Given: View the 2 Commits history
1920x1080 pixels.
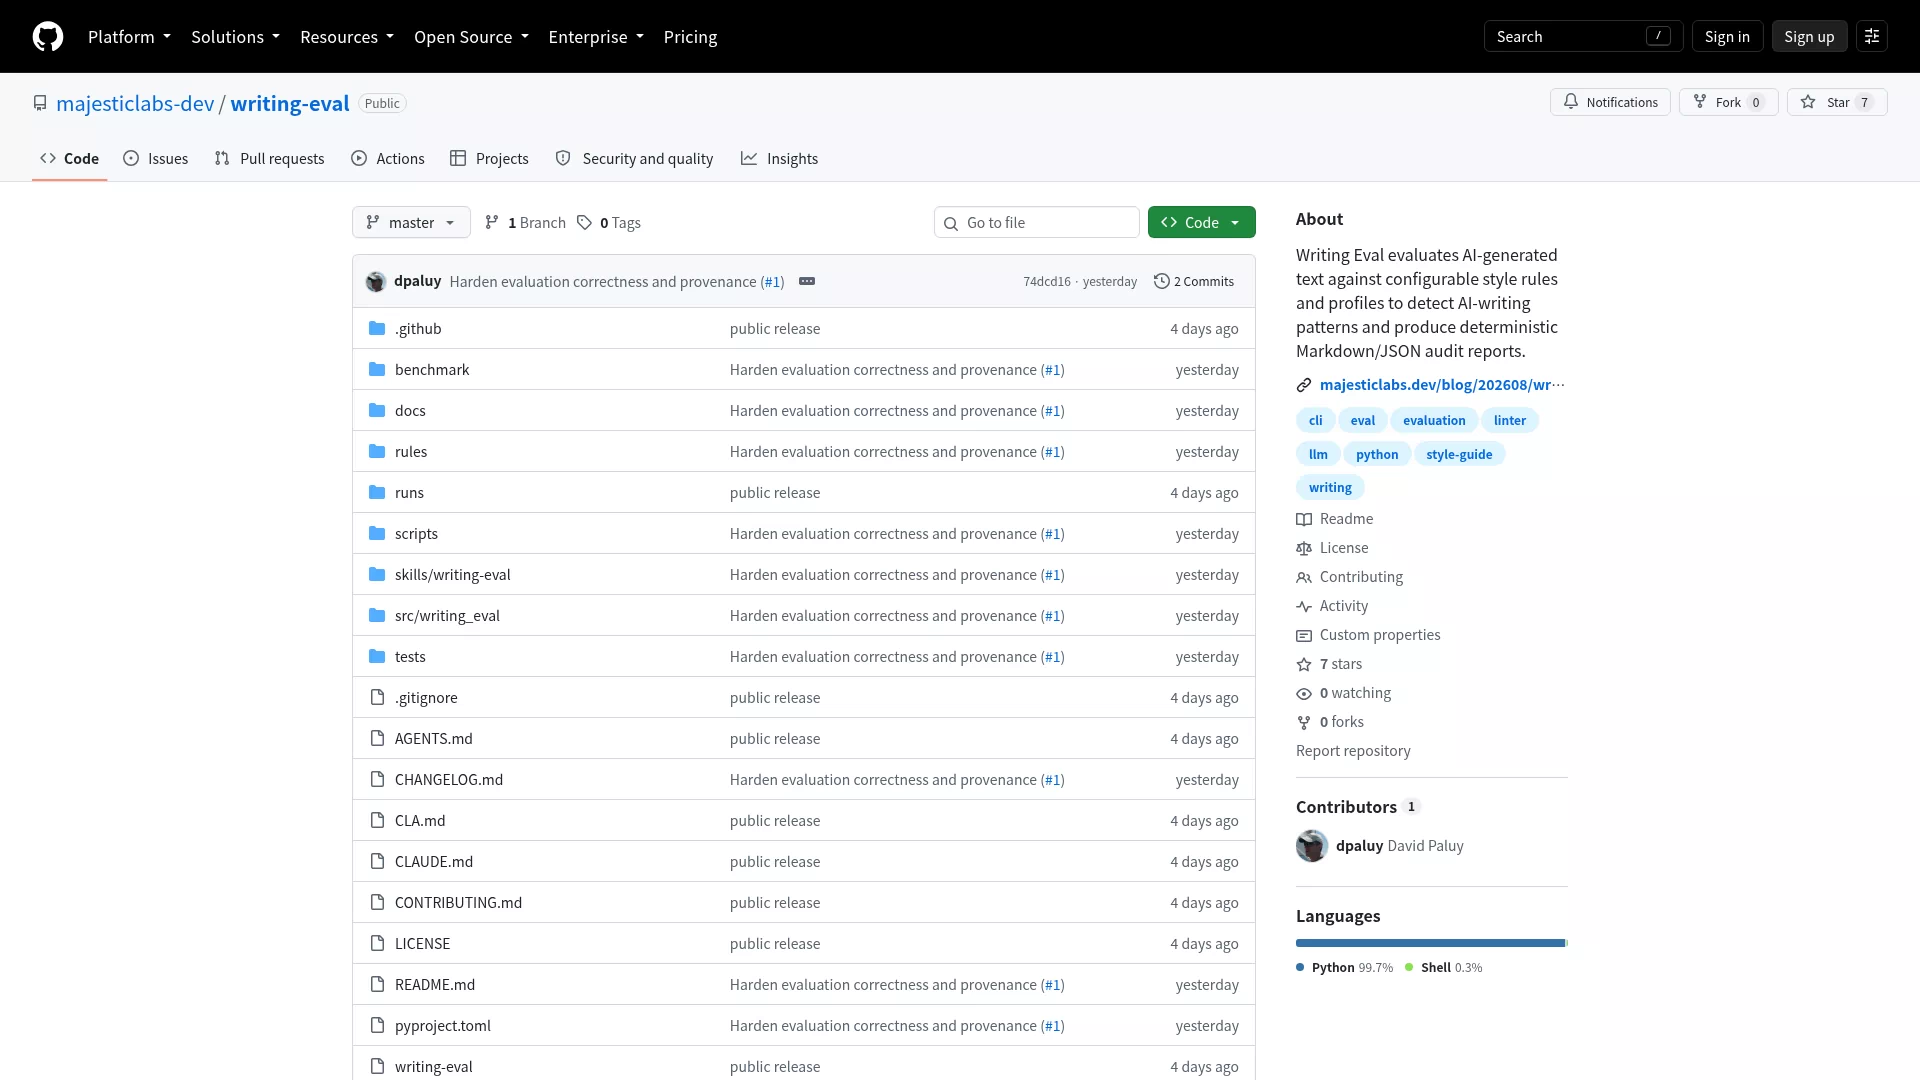Looking at the screenshot, I should (1194, 282).
